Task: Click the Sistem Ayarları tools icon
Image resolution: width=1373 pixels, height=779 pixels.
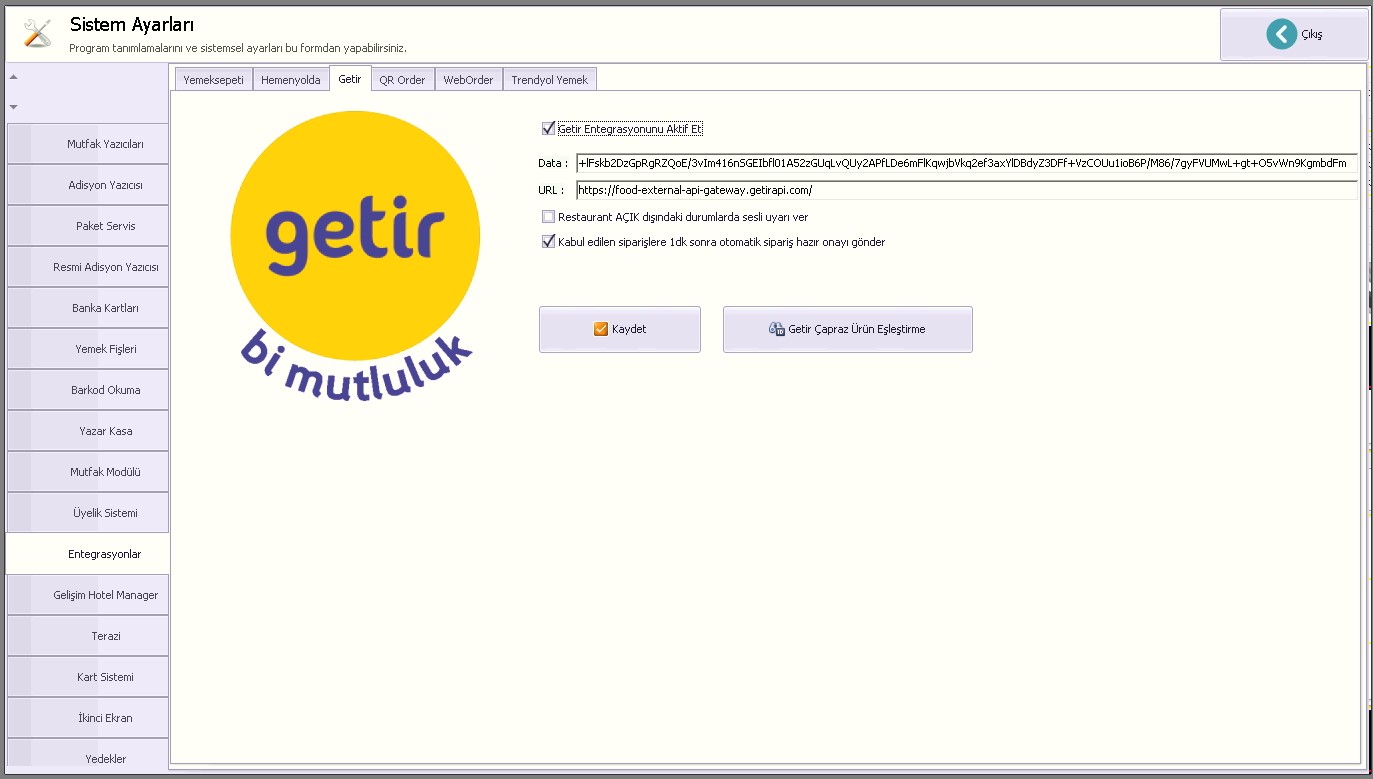Action: (x=37, y=33)
